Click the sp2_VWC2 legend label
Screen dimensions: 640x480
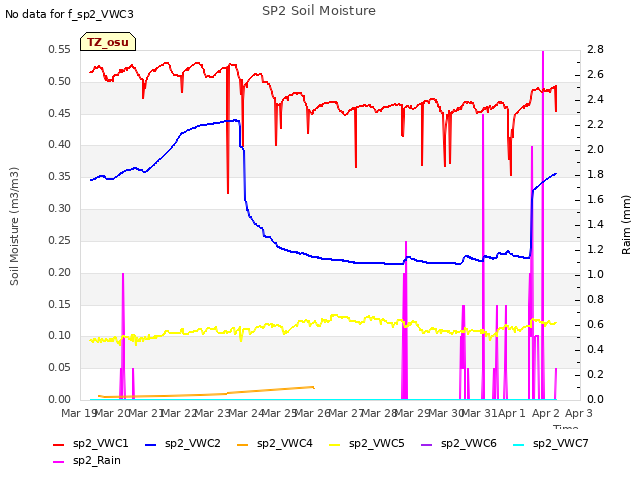pyautogui.click(x=193, y=443)
